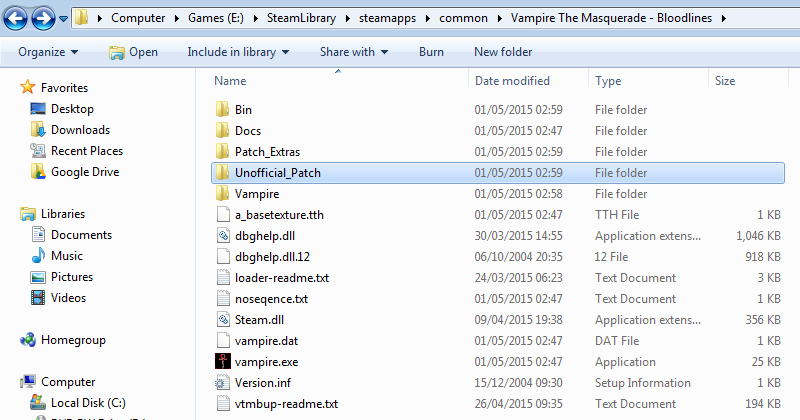Click the Favorites star icon
Viewport: 800px width, 420px height.
click(28, 87)
